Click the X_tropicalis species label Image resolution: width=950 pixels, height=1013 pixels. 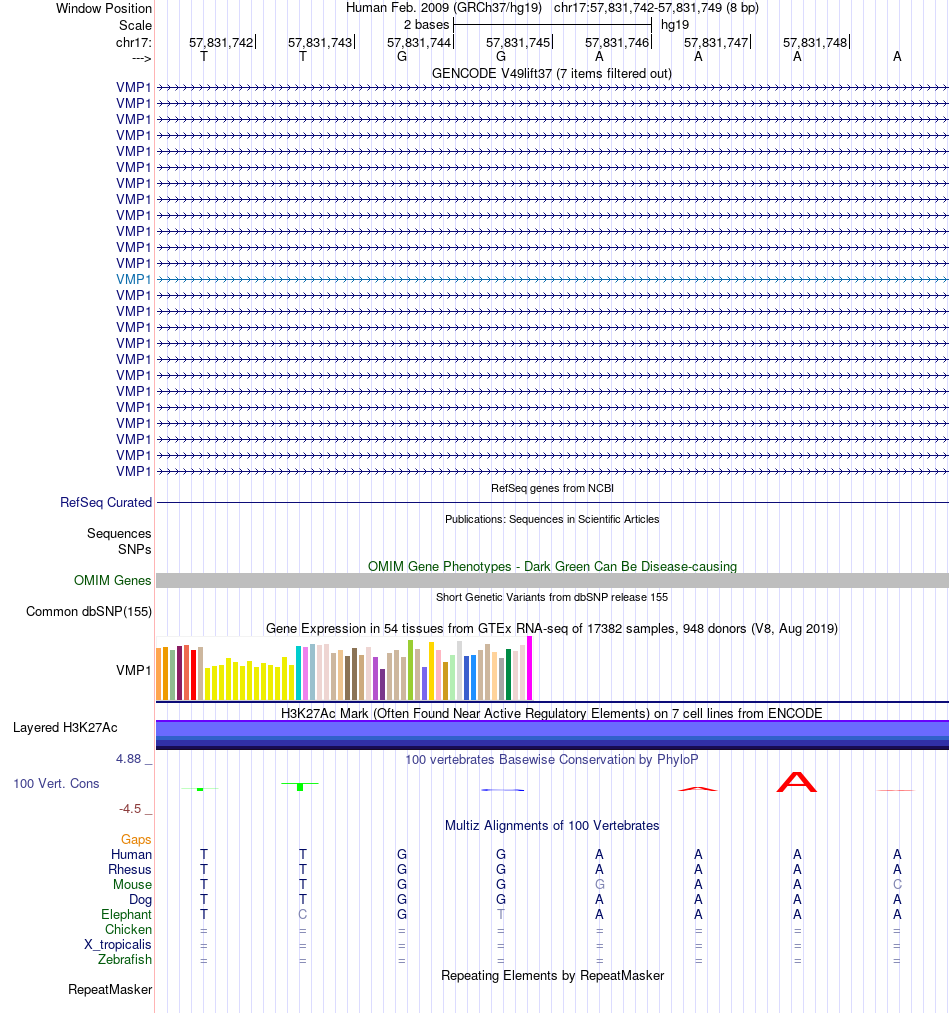click(118, 944)
